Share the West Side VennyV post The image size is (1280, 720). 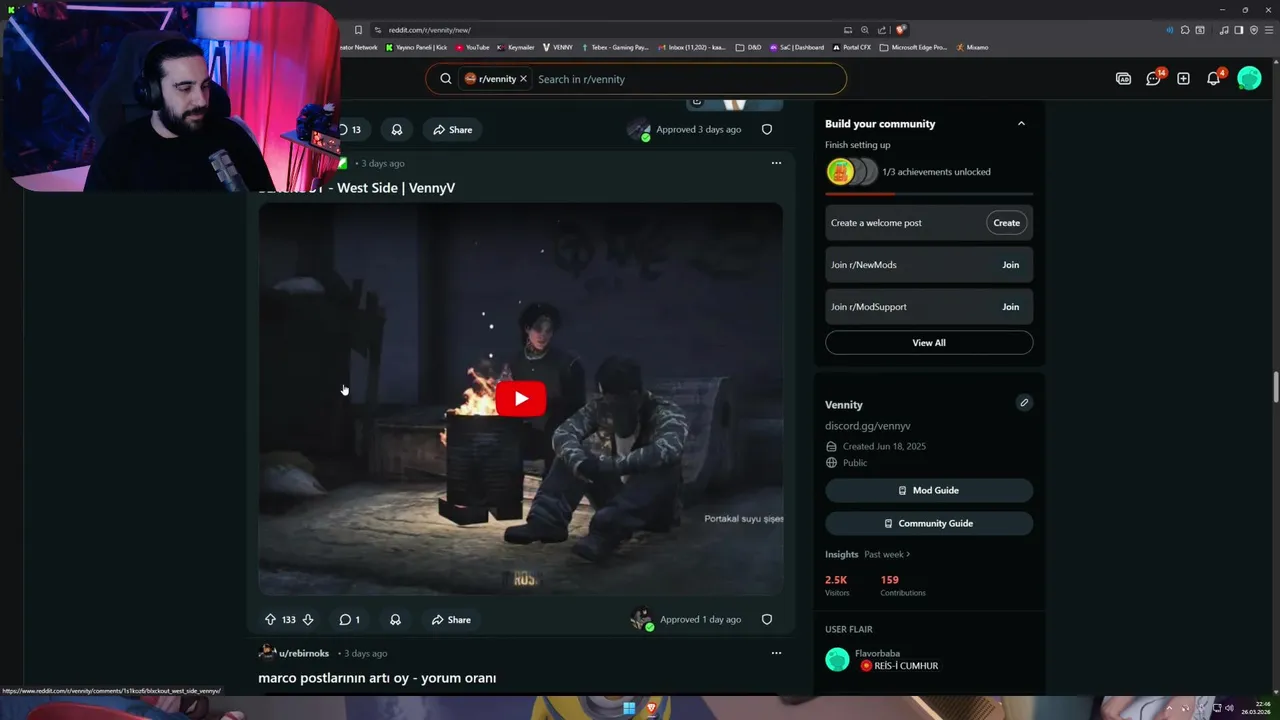tap(451, 620)
